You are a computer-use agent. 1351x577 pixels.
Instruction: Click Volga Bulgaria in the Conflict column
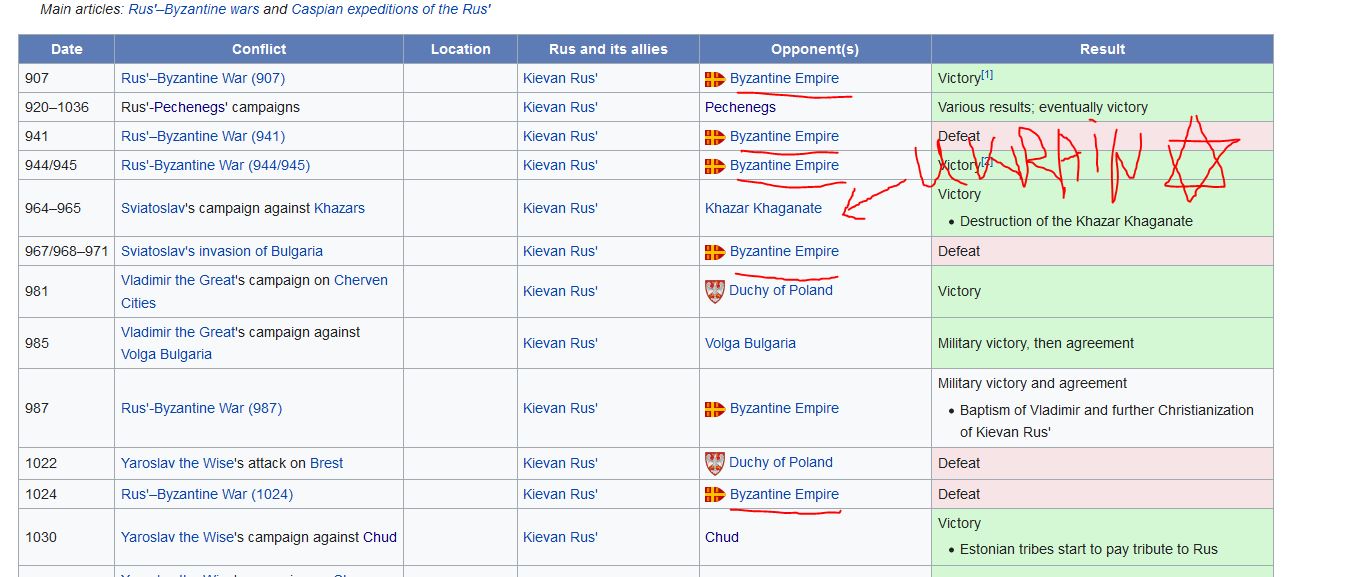click(166, 354)
